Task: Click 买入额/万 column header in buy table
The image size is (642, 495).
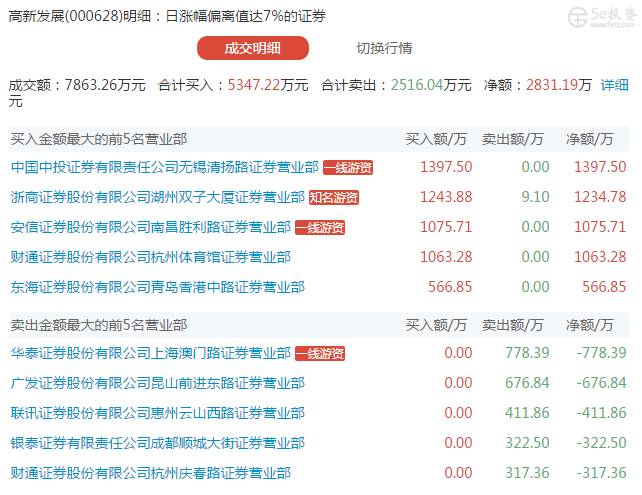Action: [436, 139]
